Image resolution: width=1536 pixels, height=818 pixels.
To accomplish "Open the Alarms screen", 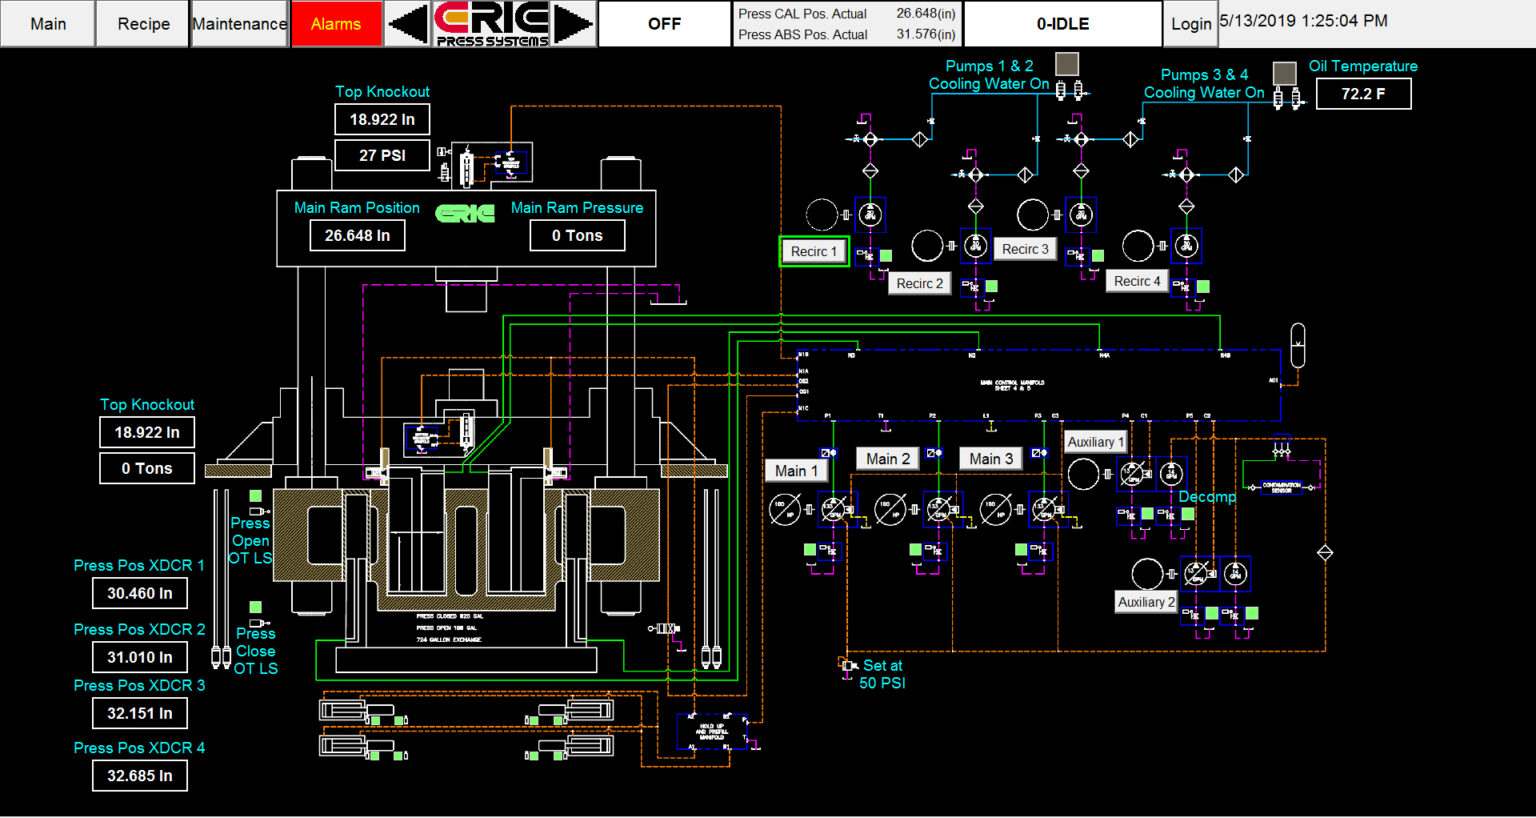I will coord(336,23).
